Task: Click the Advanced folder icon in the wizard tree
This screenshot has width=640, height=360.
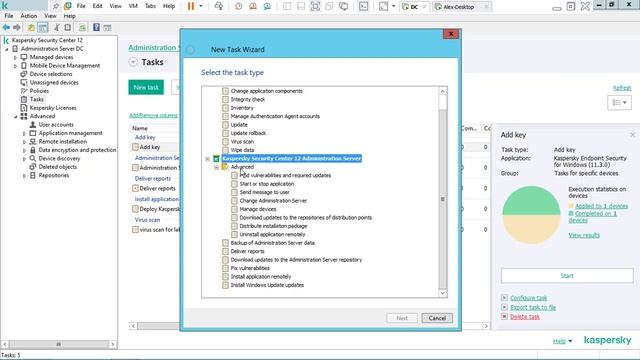Action: pyautogui.click(x=224, y=167)
